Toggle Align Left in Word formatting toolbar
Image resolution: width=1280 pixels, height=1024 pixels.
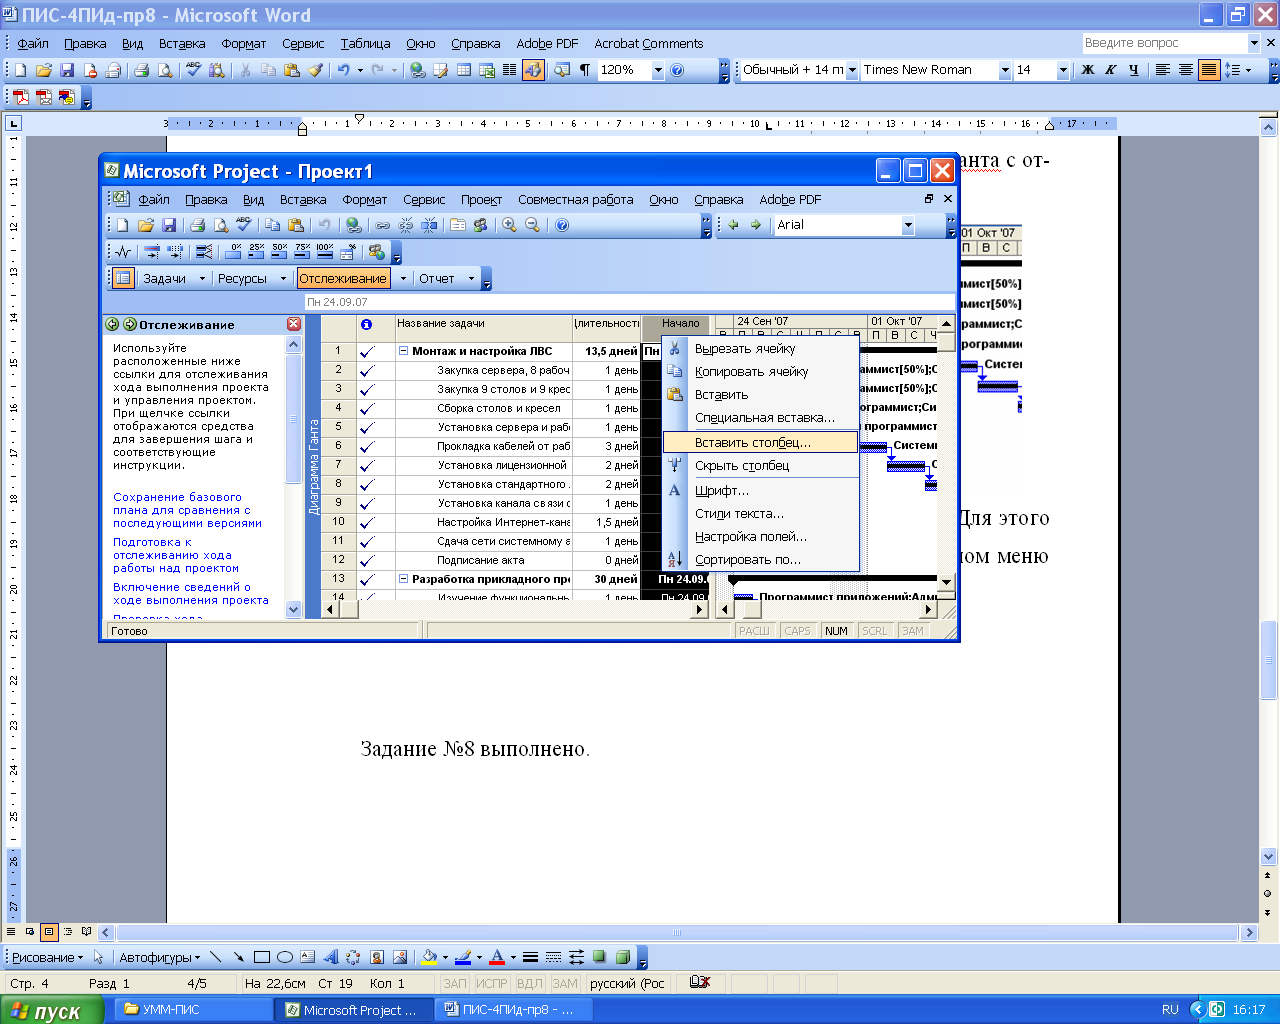(x=1163, y=70)
